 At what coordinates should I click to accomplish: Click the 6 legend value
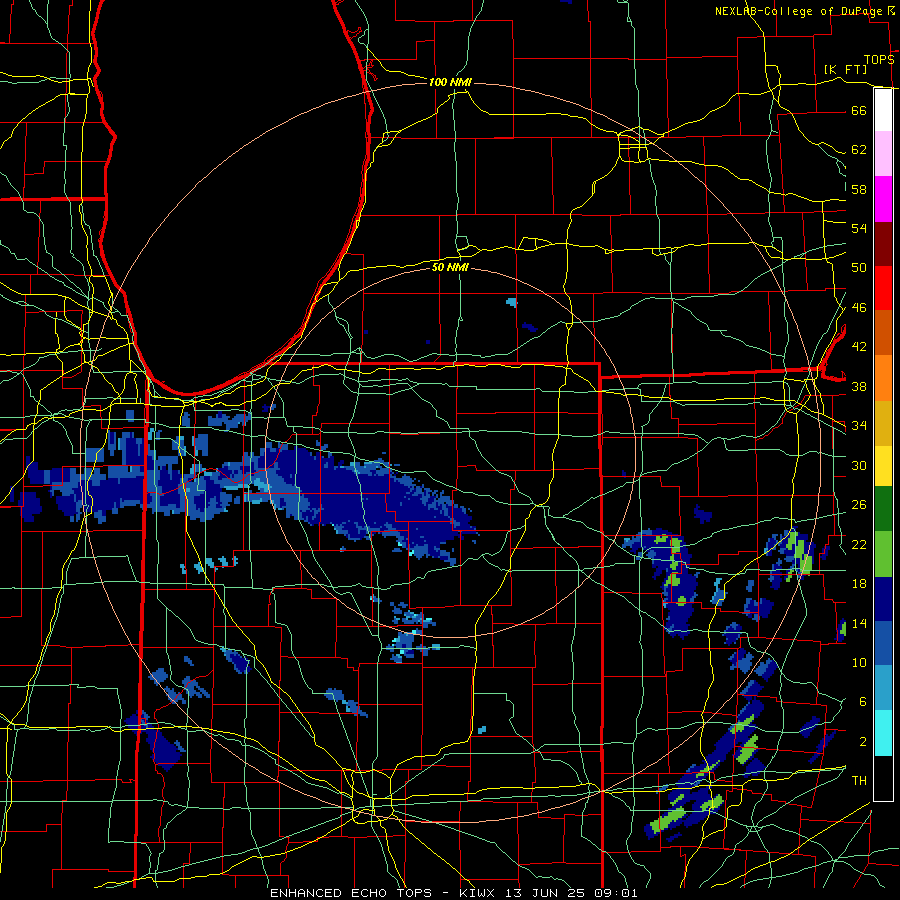tap(863, 702)
